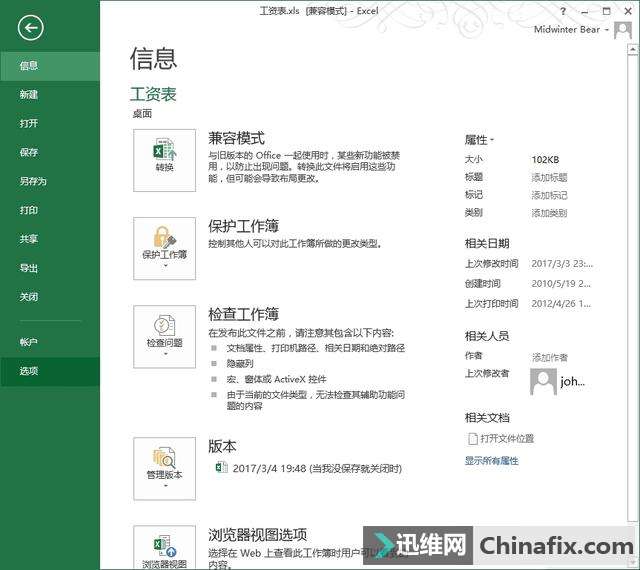The image size is (640, 570).
Task: Click 显示所有属性 link
Action: pos(492,461)
